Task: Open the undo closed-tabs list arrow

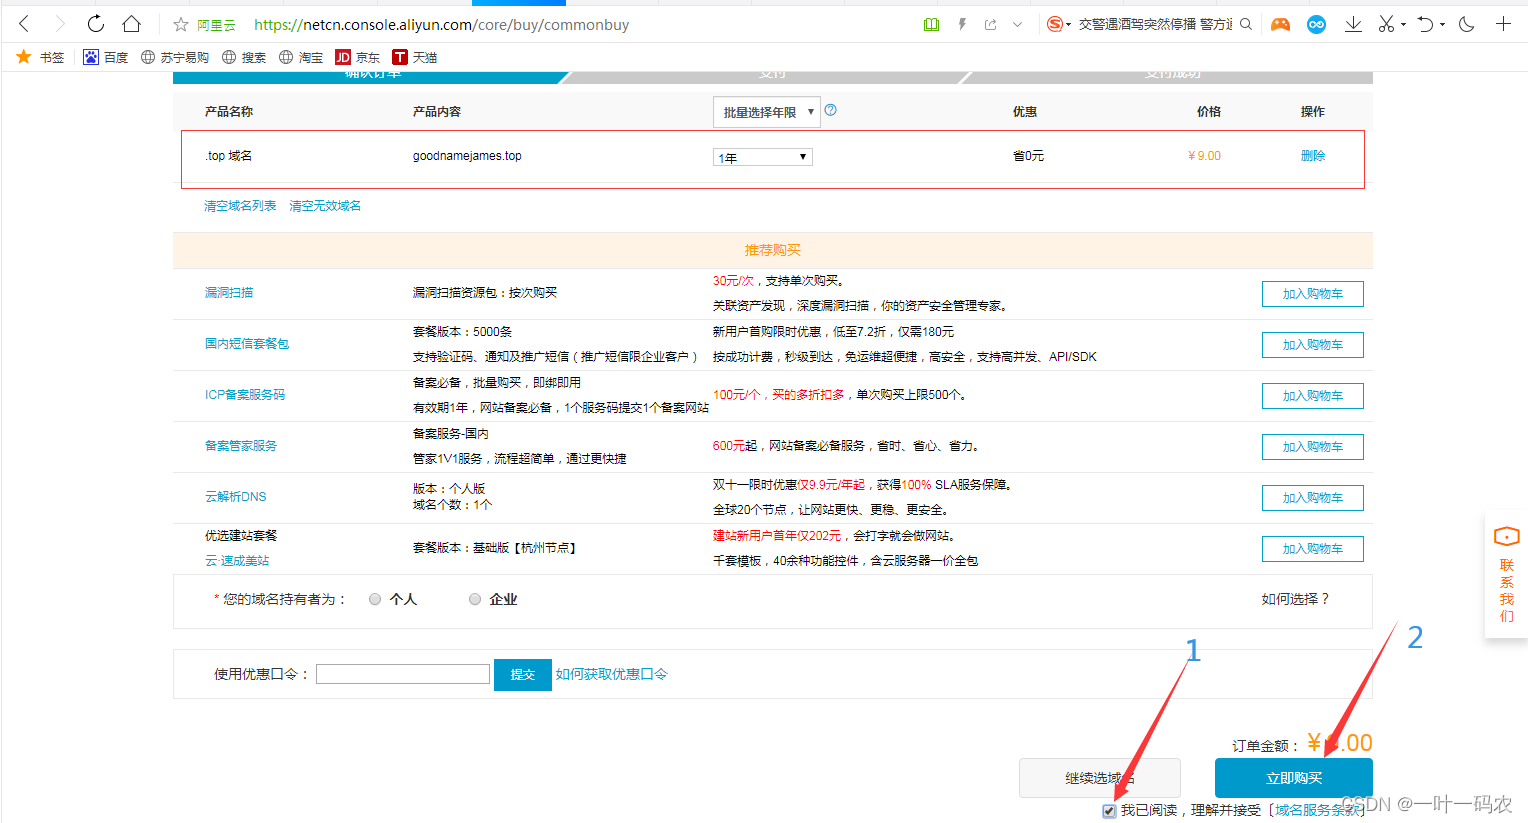Action: 1442,24
